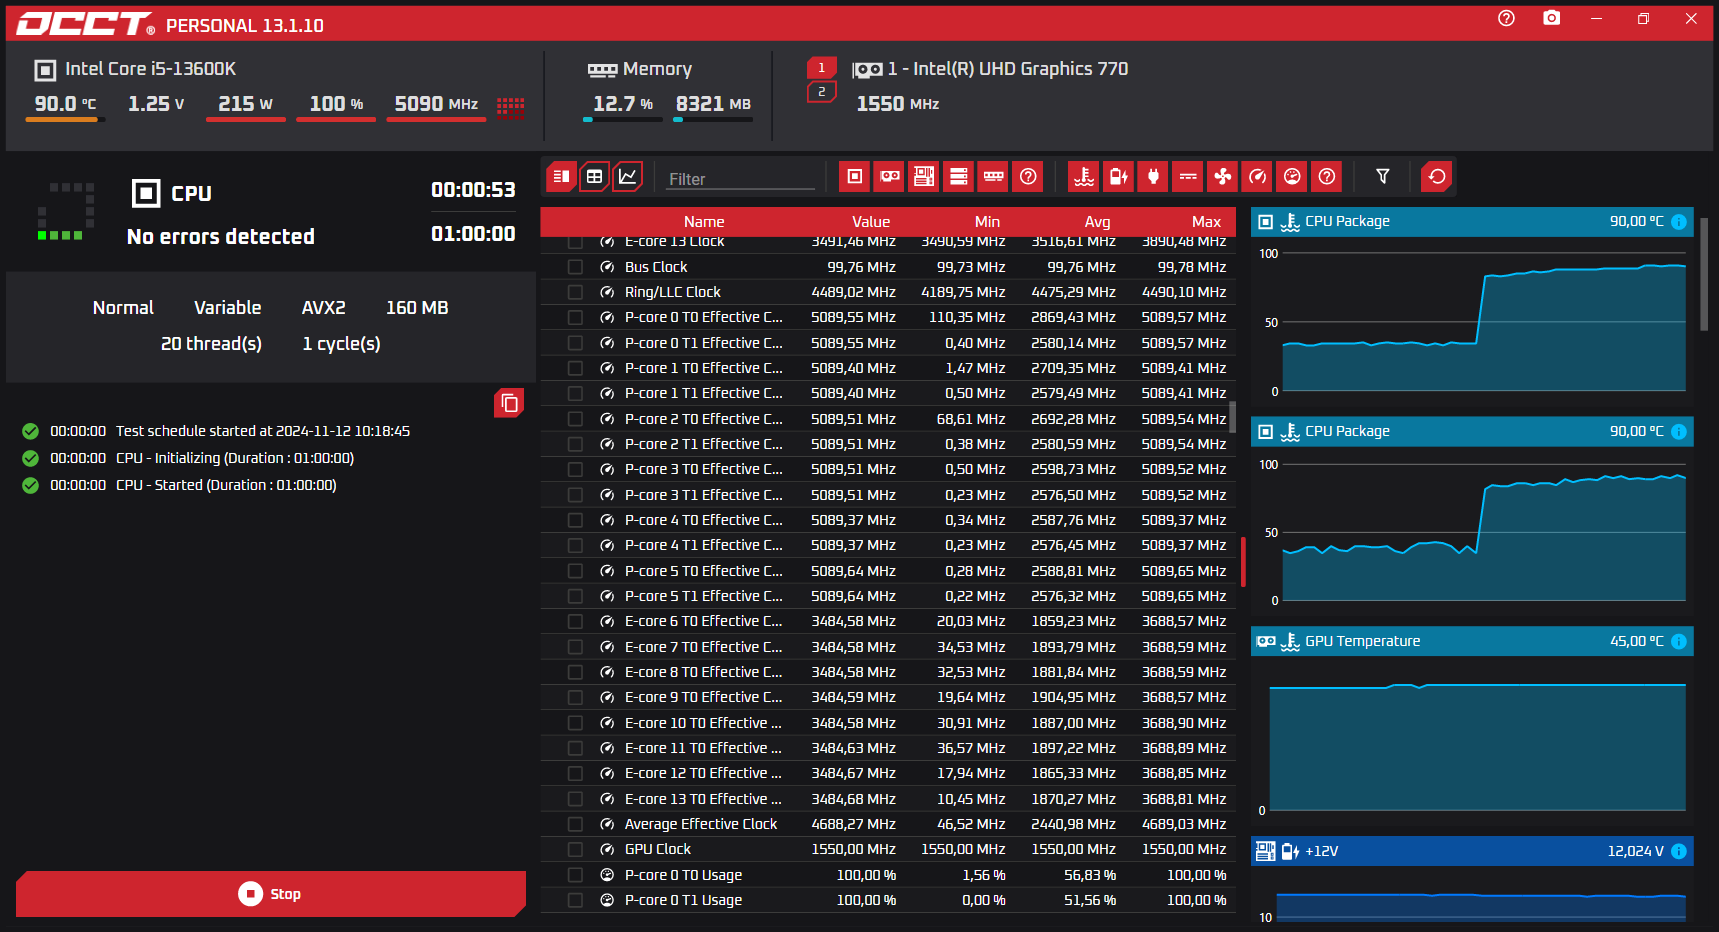1719x932 pixels.
Task: Check the P-core 0 T0 Effective Clock checkbox
Action: [575, 317]
